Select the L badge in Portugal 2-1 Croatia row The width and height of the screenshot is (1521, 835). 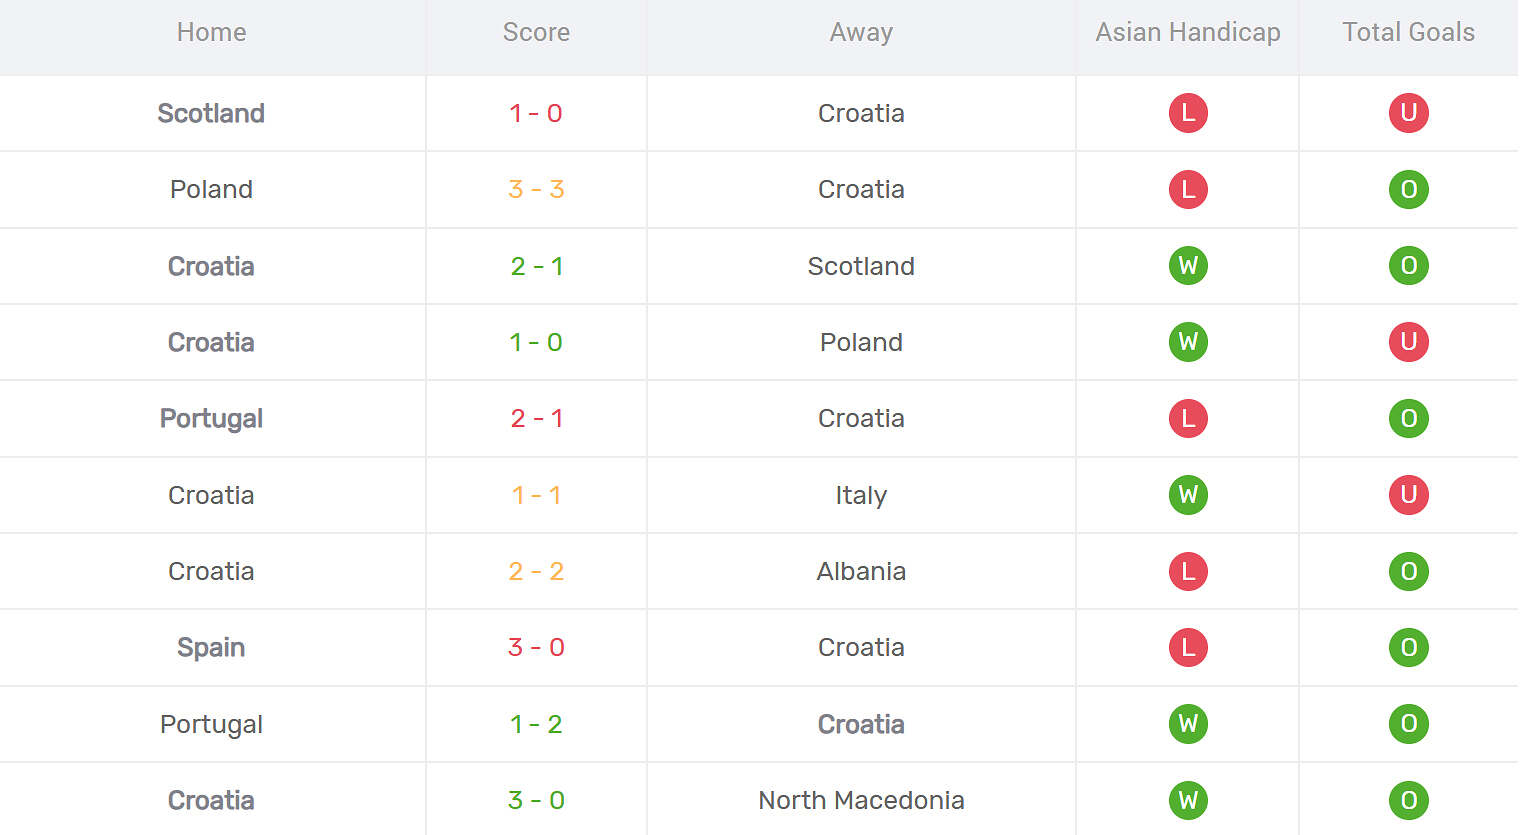pyautogui.click(x=1188, y=418)
